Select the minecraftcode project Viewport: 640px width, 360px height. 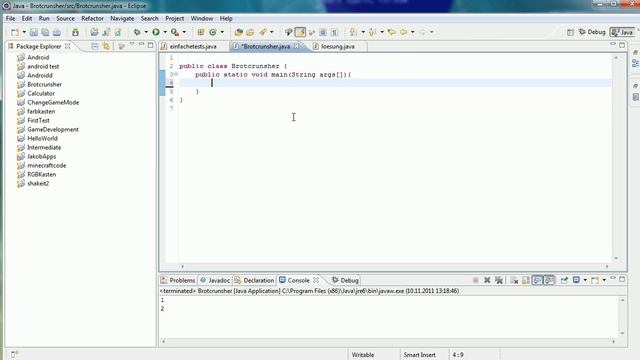click(x=47, y=165)
